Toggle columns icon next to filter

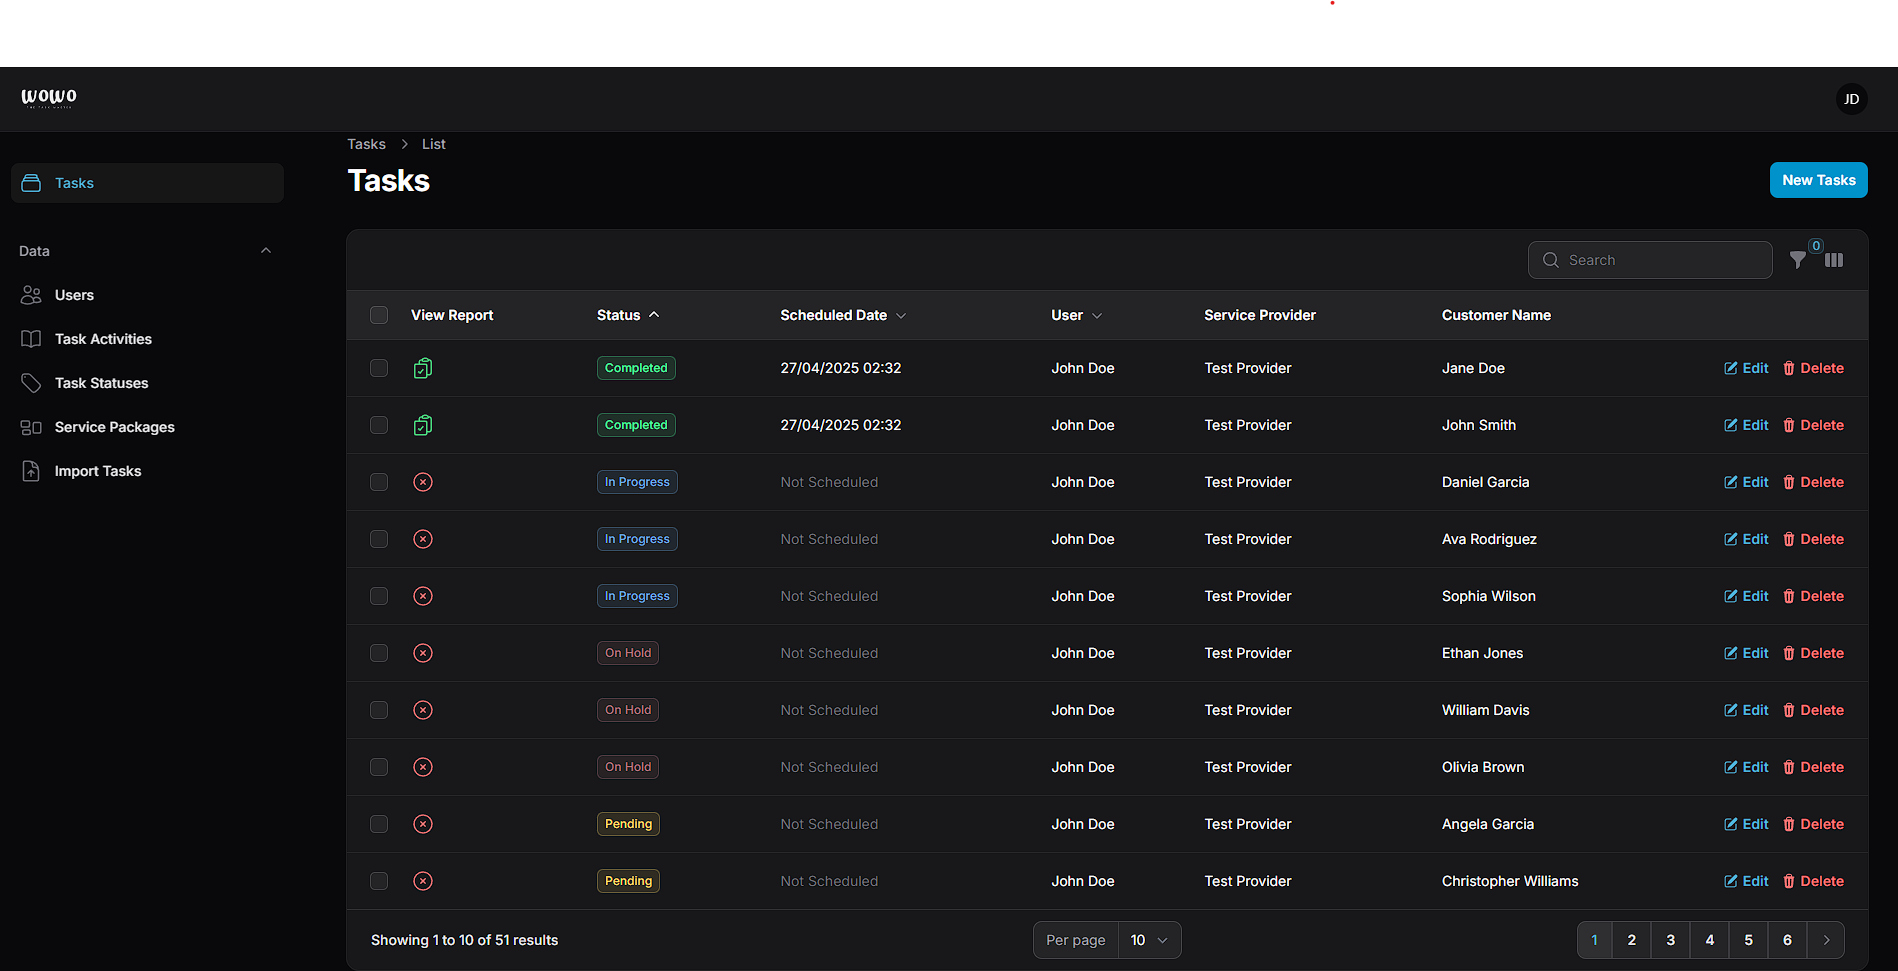click(1834, 260)
